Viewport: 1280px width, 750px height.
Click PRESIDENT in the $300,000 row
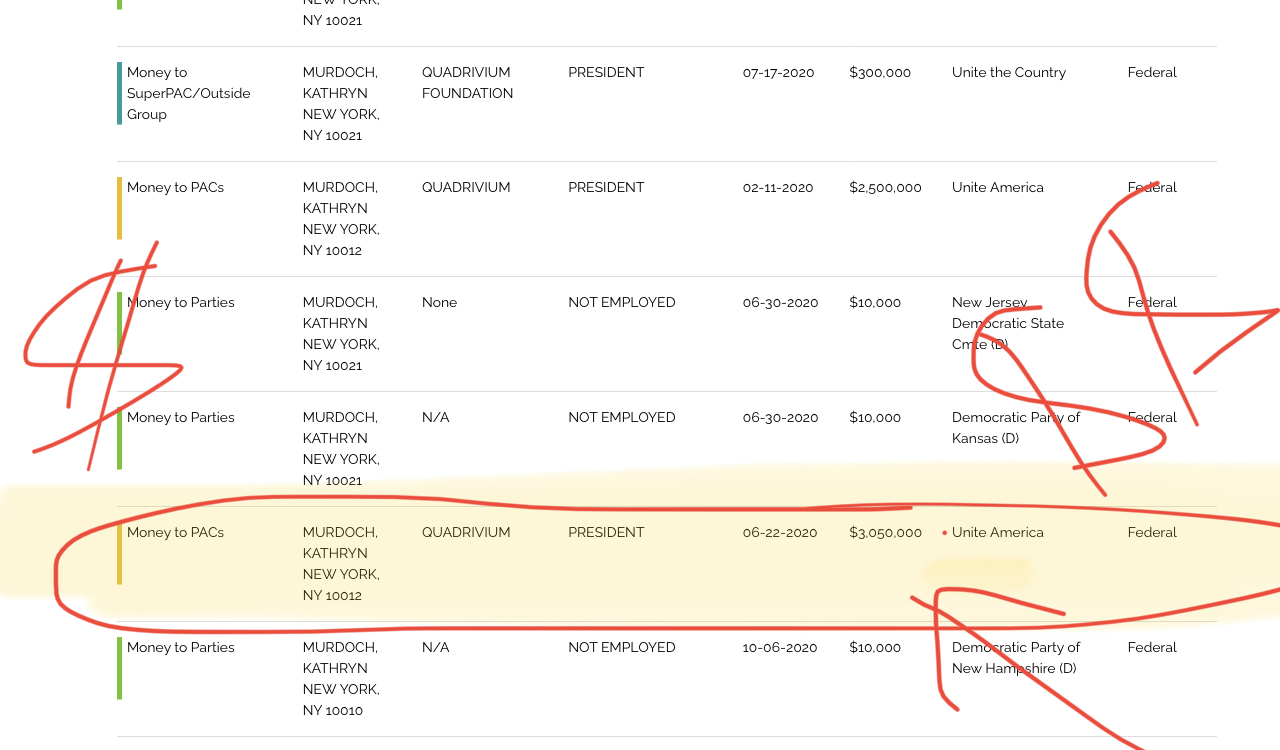[606, 72]
